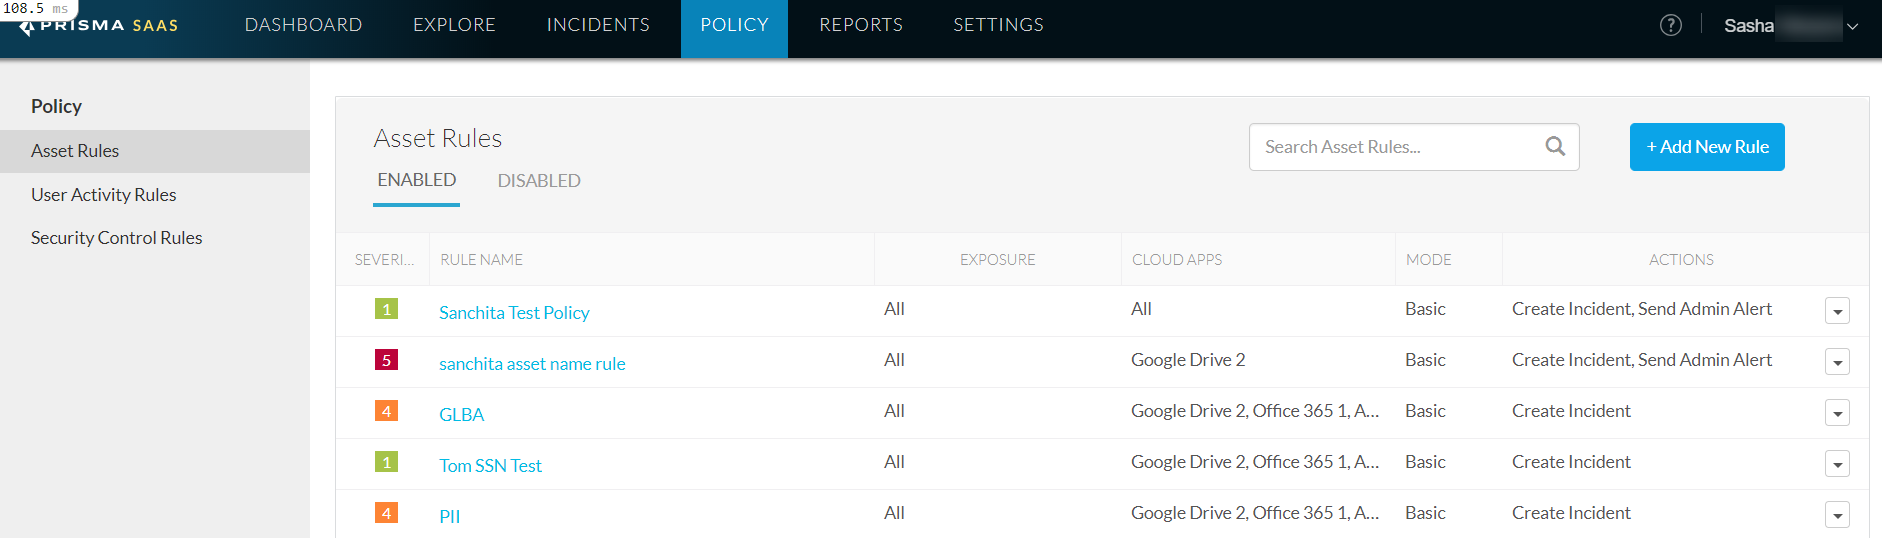Image resolution: width=1882 pixels, height=538 pixels.
Task: Click severity 1 badge for Tom SSN Test
Action: click(386, 462)
